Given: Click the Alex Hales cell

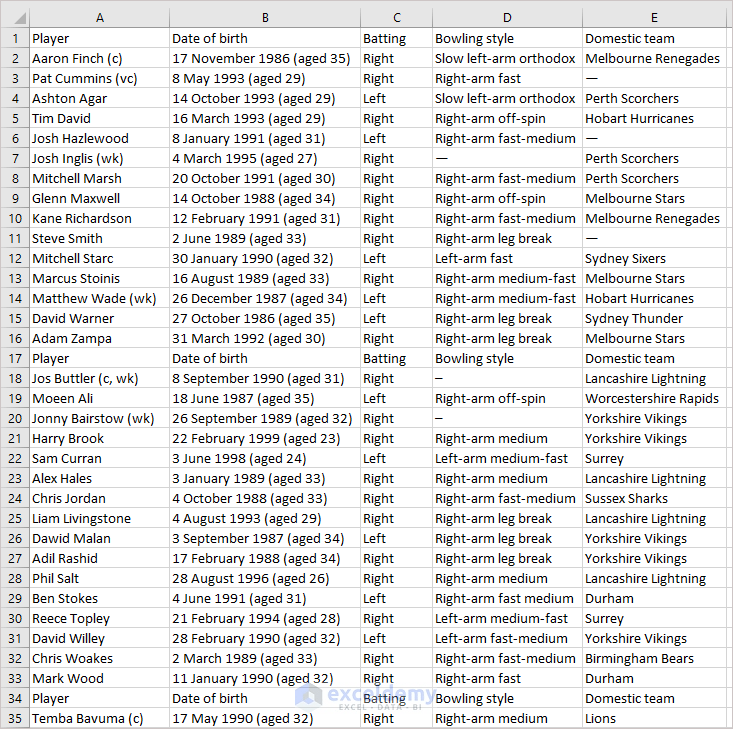Looking at the screenshot, I should pos(99,479).
